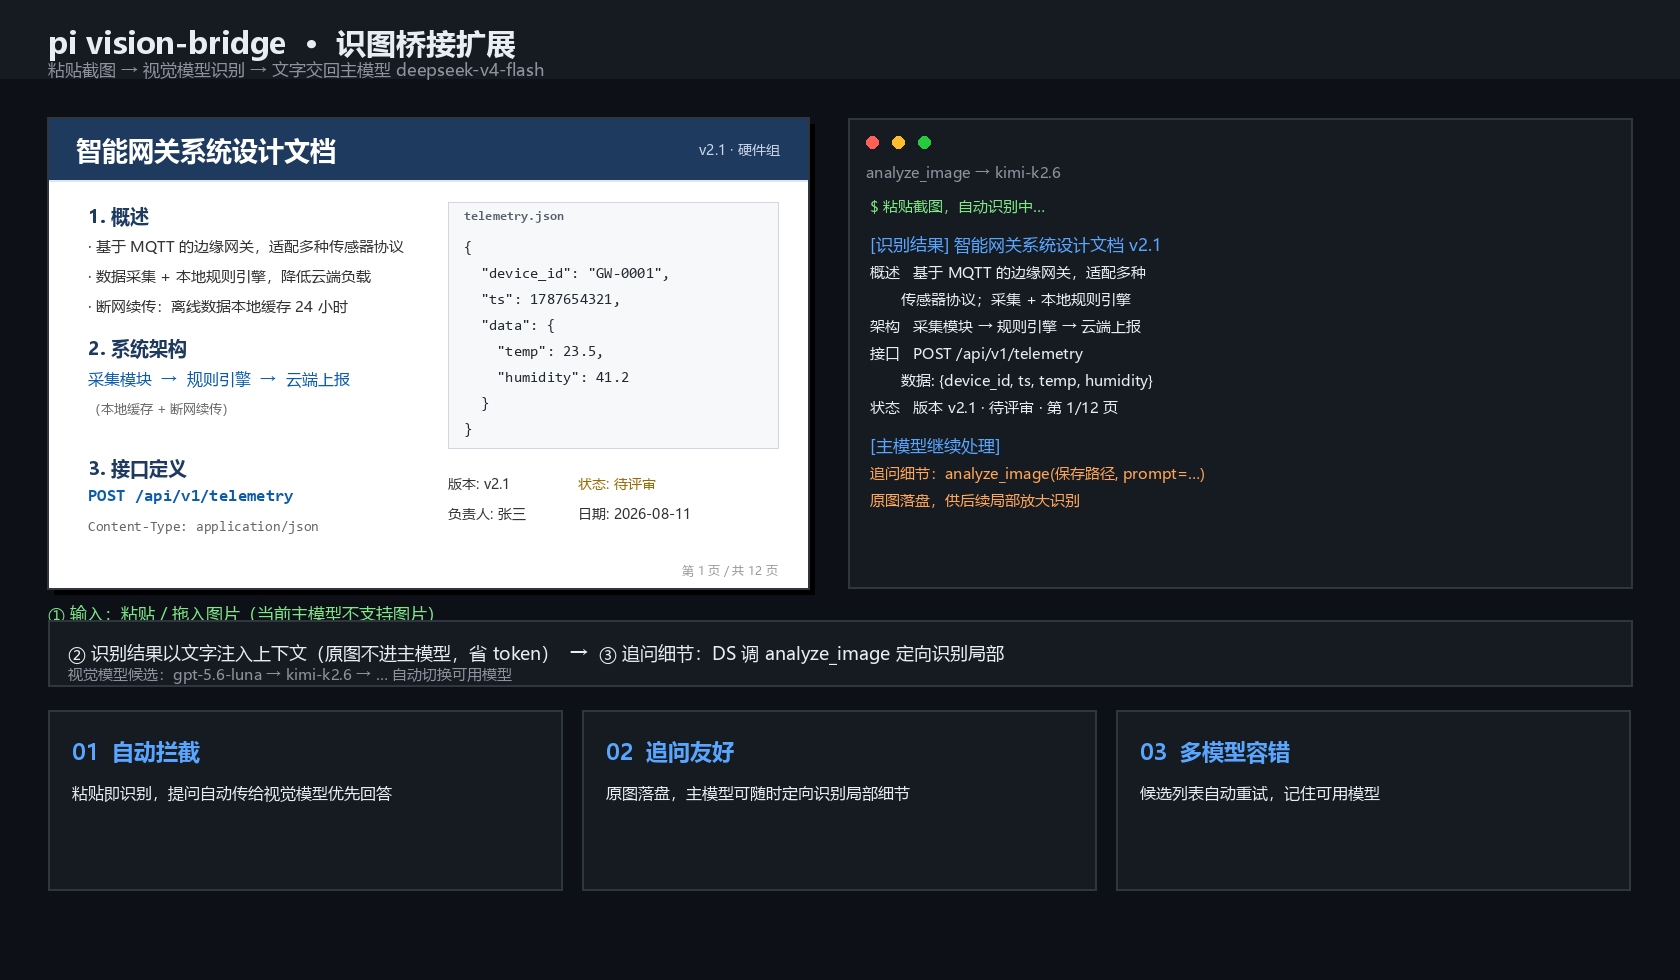Select the "device_id": "GW-0001" JSON line
The width and height of the screenshot is (1680, 980).
click(575, 274)
